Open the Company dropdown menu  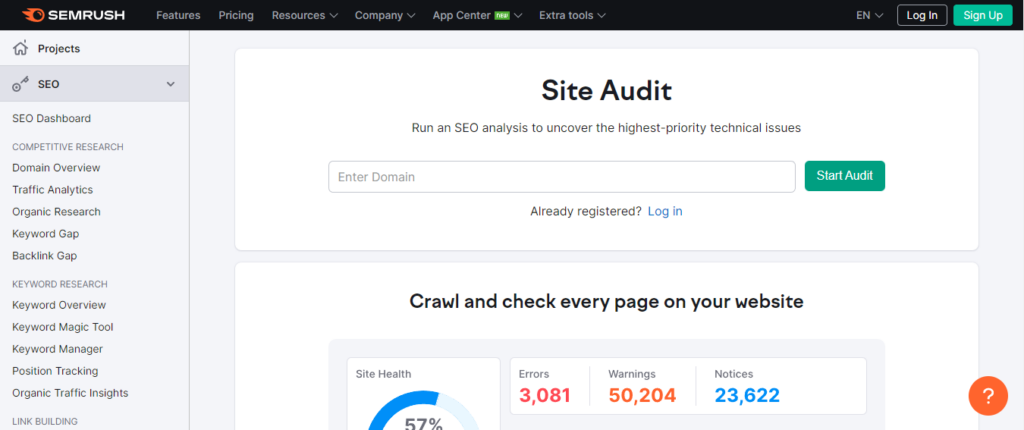[x=385, y=15]
